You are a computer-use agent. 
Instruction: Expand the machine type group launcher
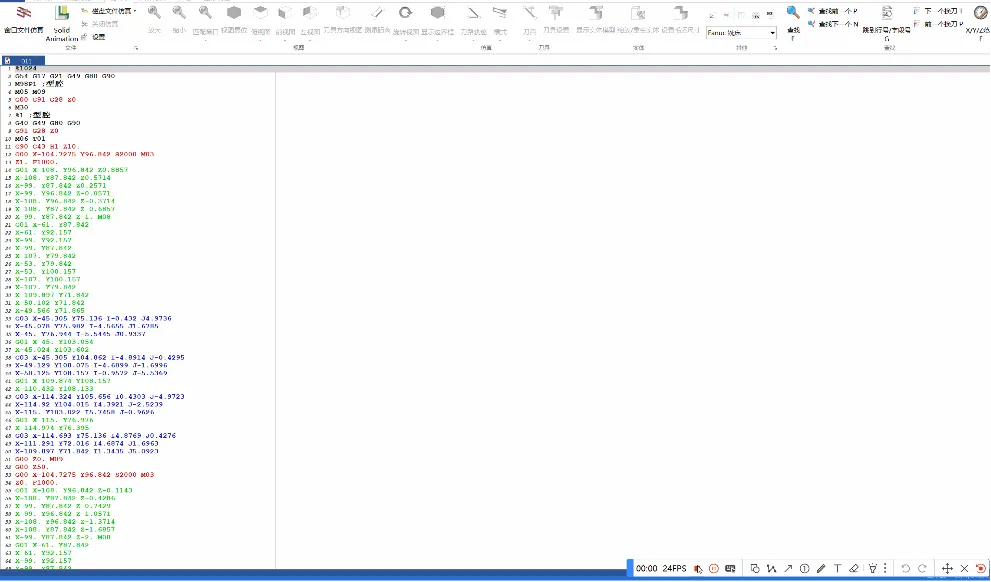775,48
